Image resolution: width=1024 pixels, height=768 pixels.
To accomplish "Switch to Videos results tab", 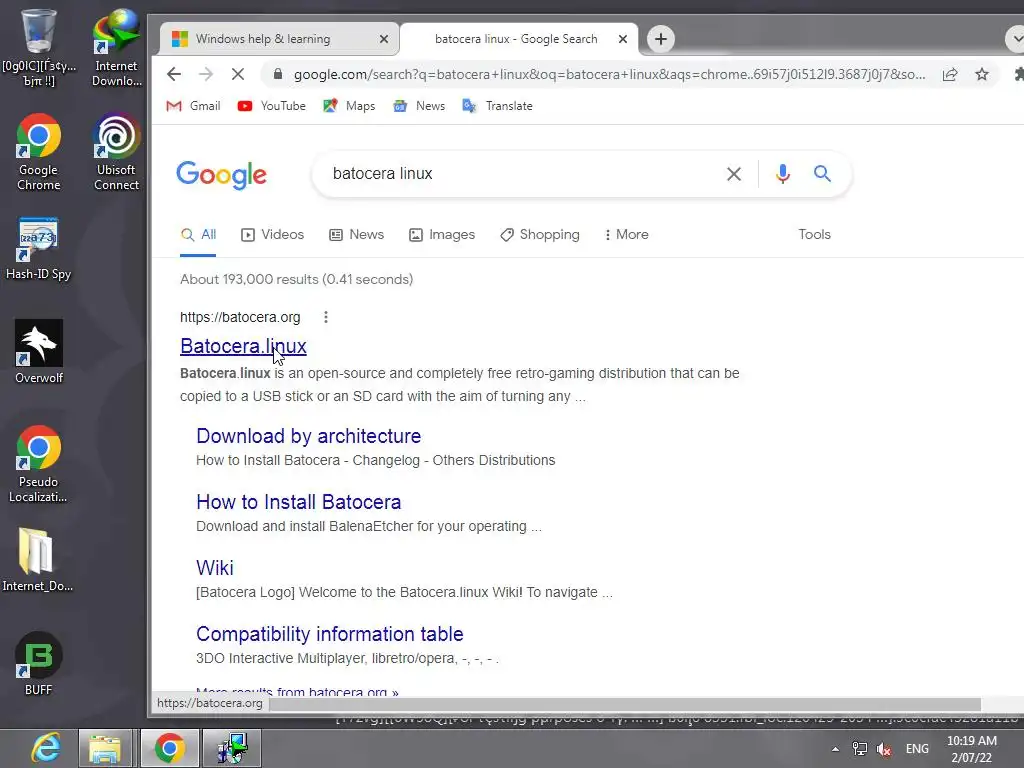I will (x=272, y=234).
